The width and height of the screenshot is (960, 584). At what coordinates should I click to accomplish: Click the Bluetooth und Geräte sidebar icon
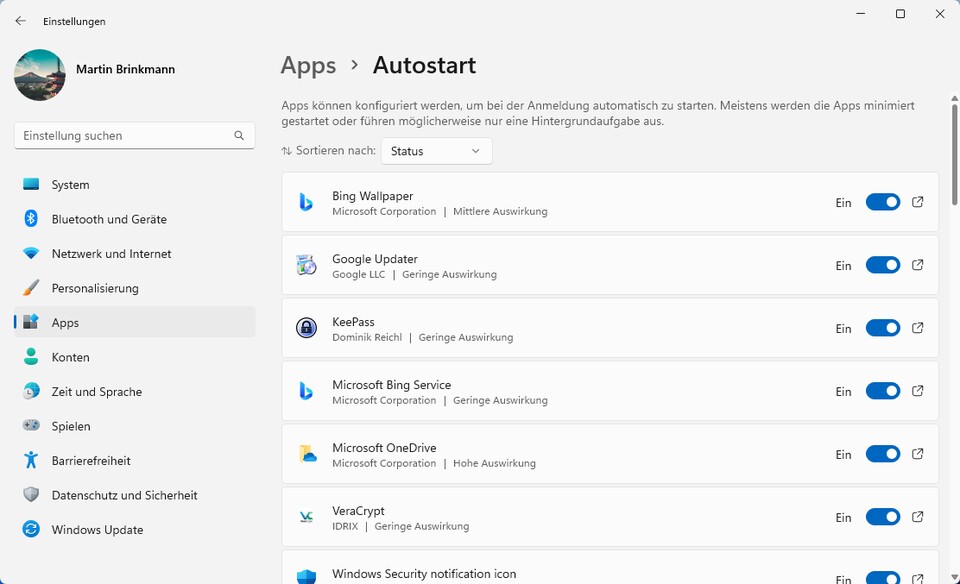(33, 219)
